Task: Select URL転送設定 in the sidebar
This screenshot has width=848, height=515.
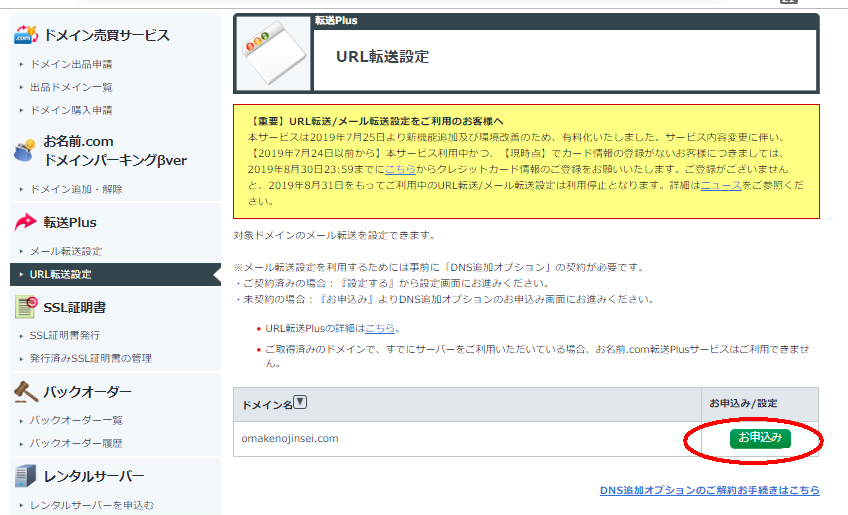Action: (115, 274)
